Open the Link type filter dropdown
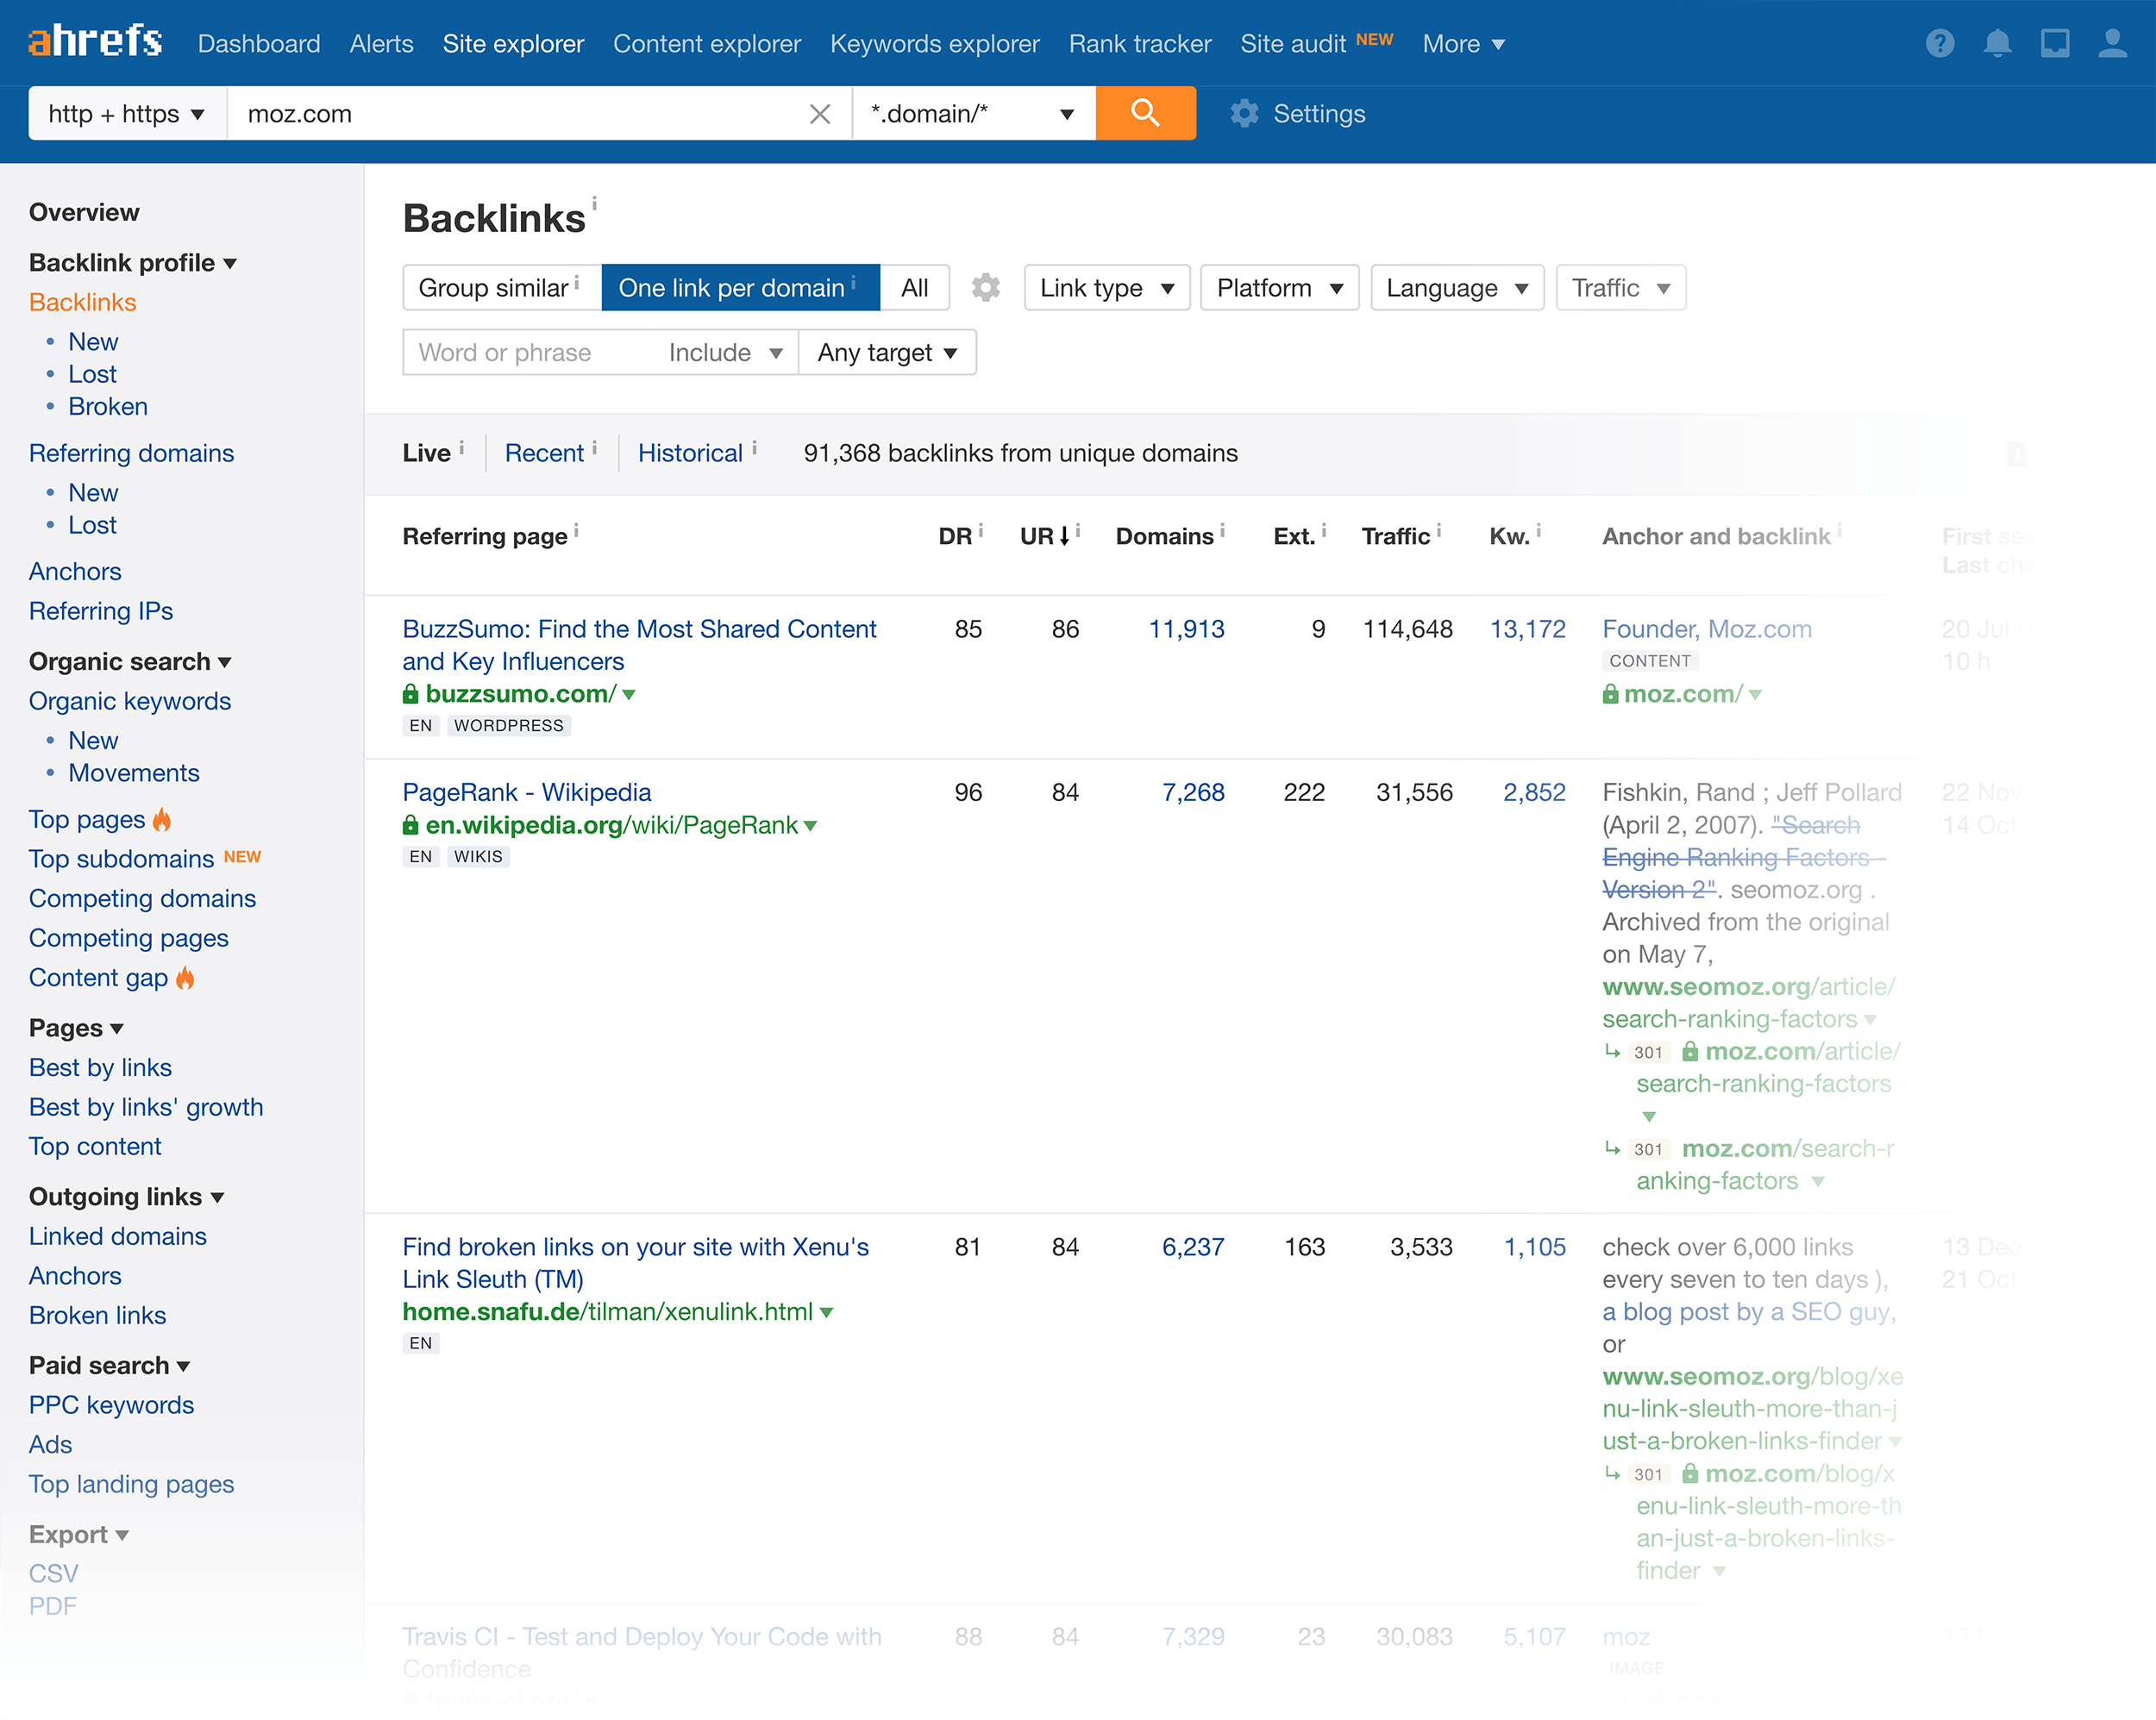2156x1720 pixels. click(x=1107, y=288)
